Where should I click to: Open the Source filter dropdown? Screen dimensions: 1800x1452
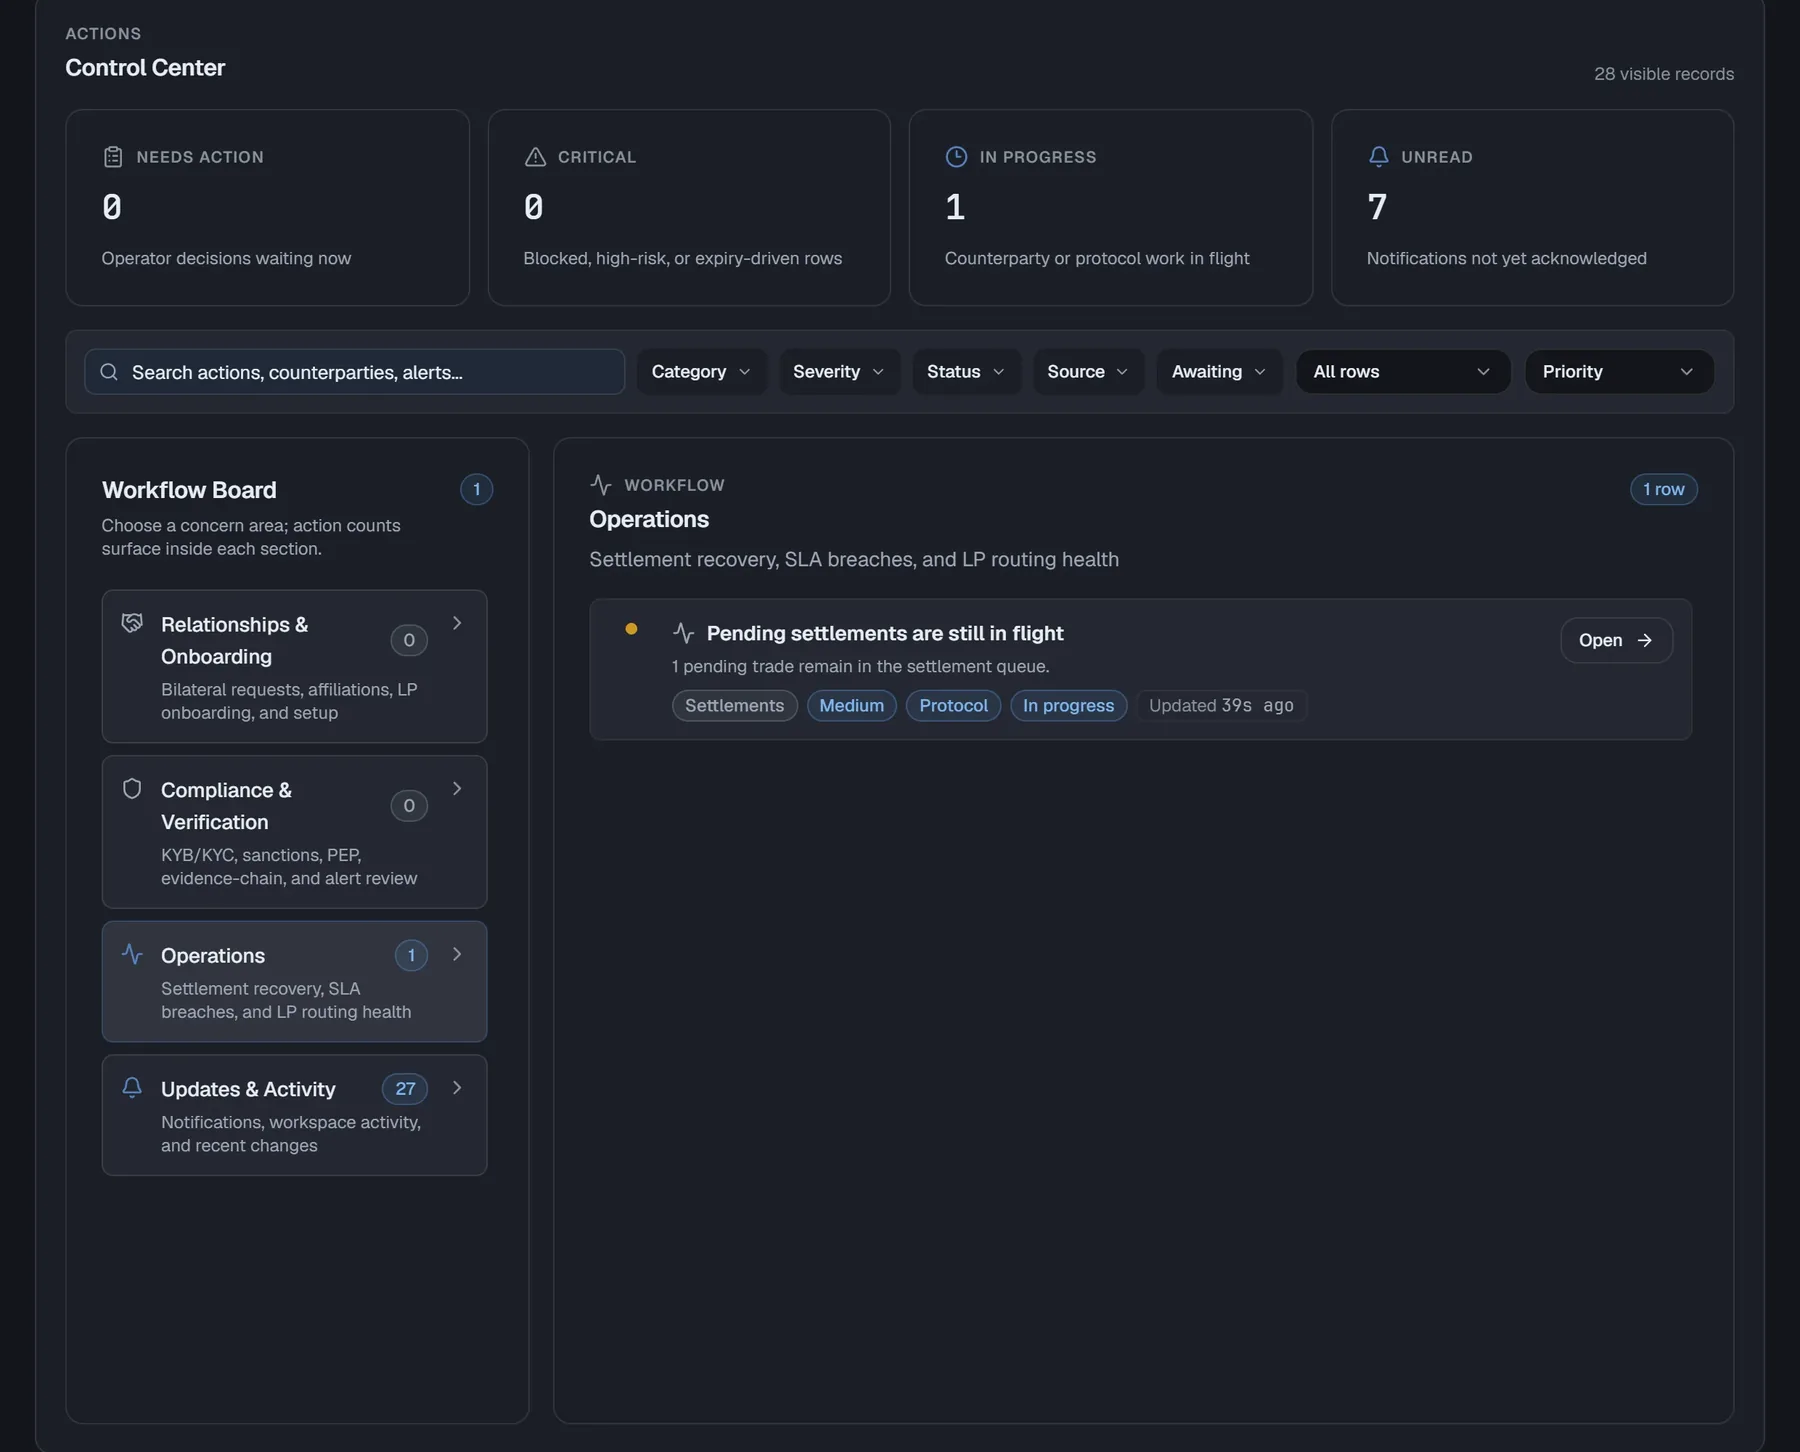coord(1088,372)
